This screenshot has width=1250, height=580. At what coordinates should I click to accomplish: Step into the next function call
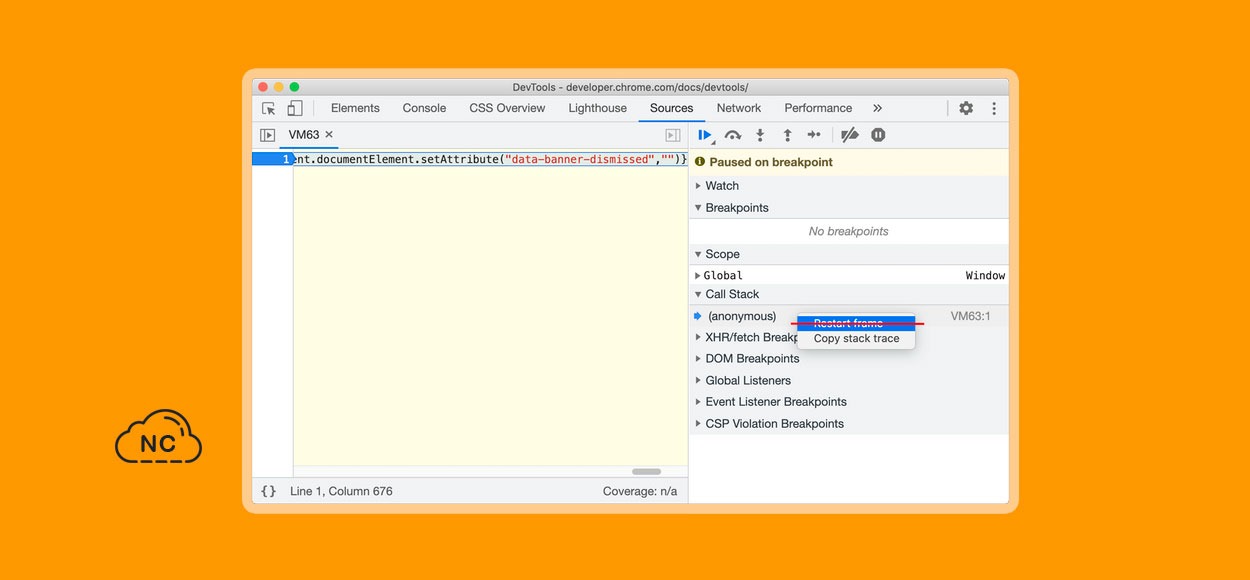(760, 135)
